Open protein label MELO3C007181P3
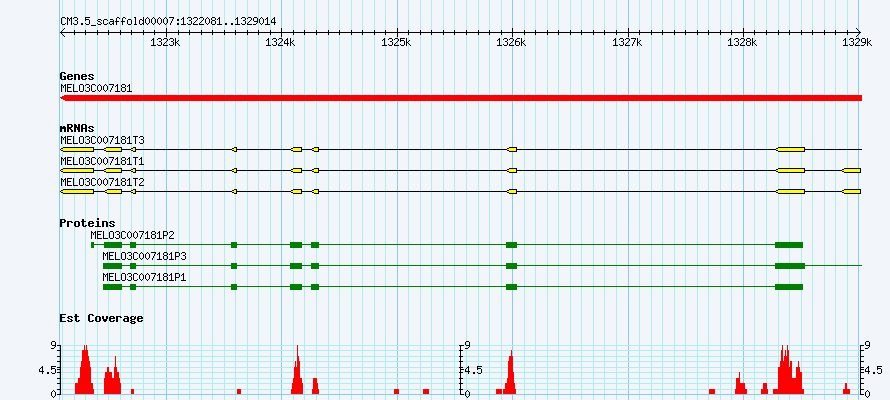The width and height of the screenshot is (890, 400). pyautogui.click(x=144, y=256)
